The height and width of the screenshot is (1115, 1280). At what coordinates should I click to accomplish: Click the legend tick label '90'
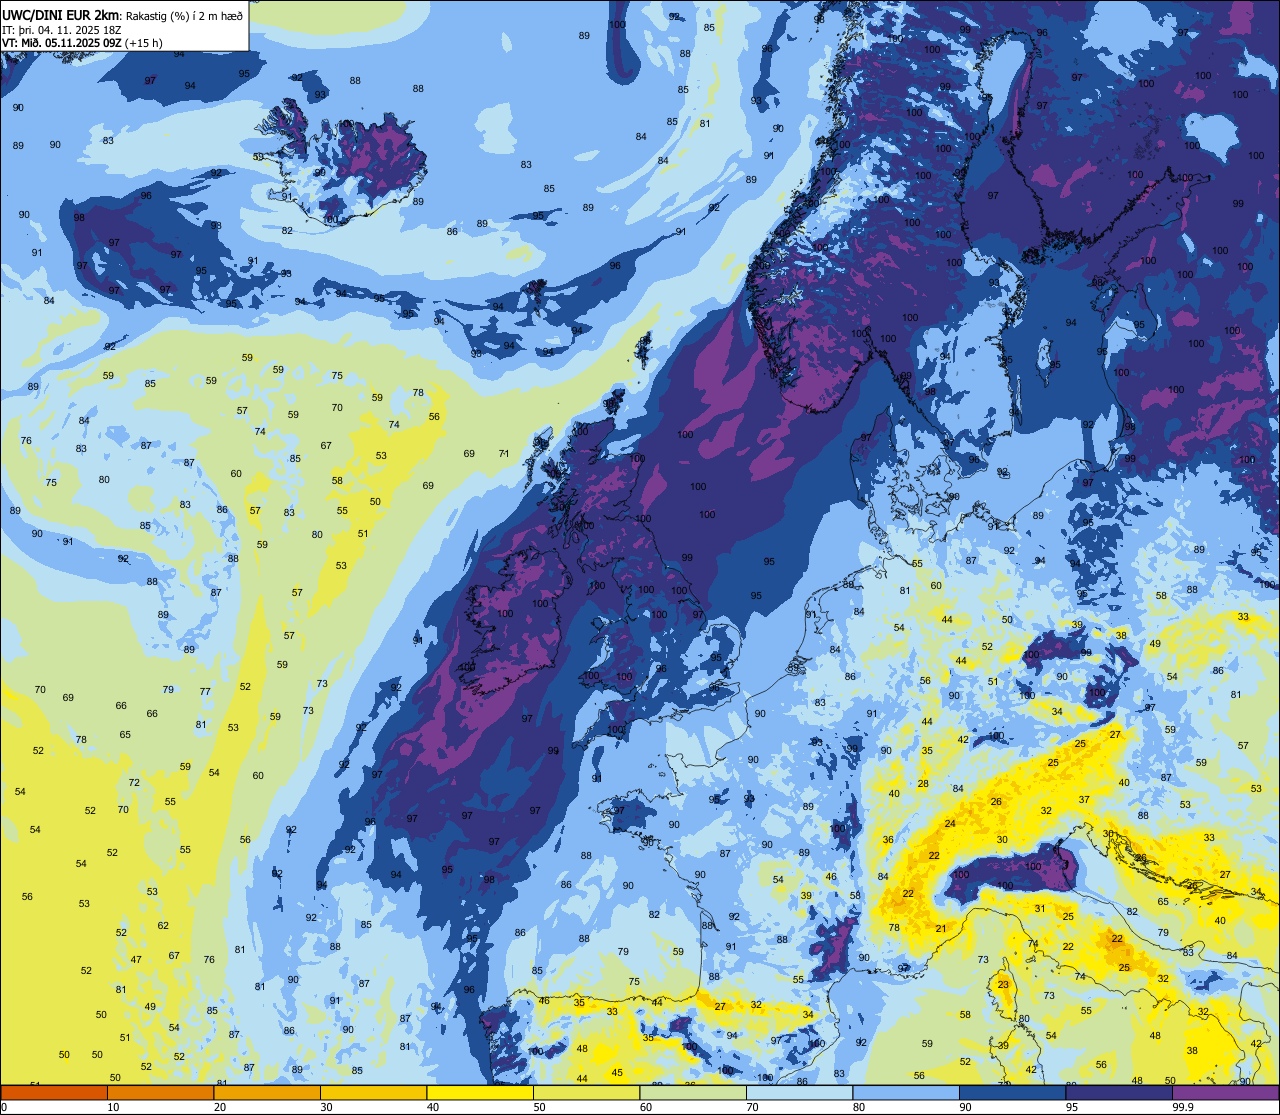point(965,1107)
